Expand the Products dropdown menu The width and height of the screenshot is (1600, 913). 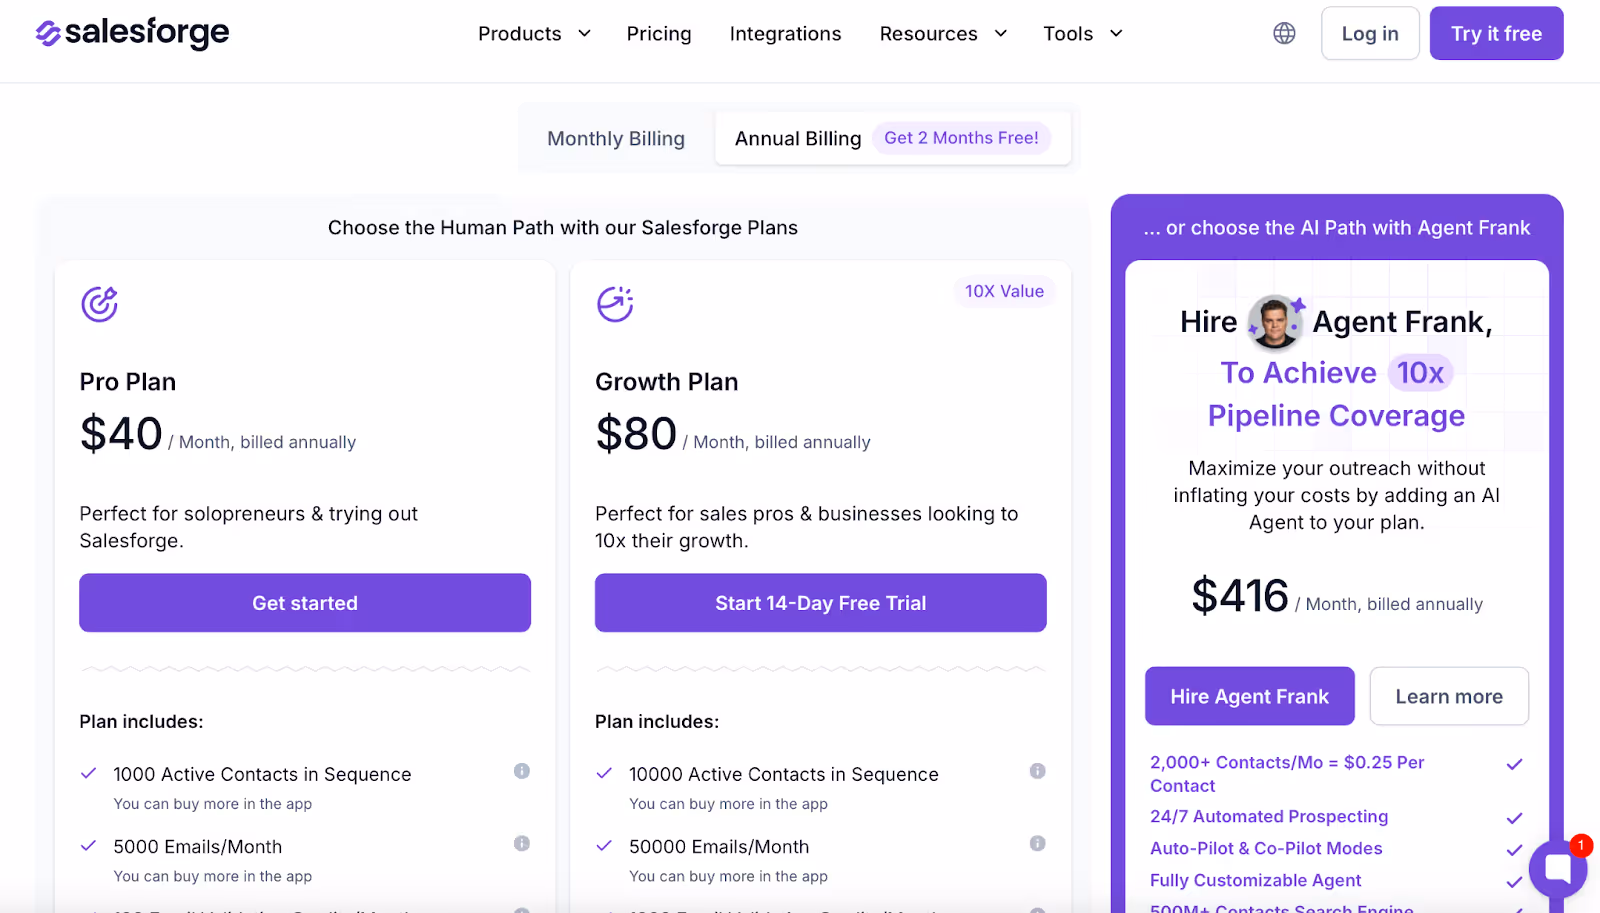(534, 34)
